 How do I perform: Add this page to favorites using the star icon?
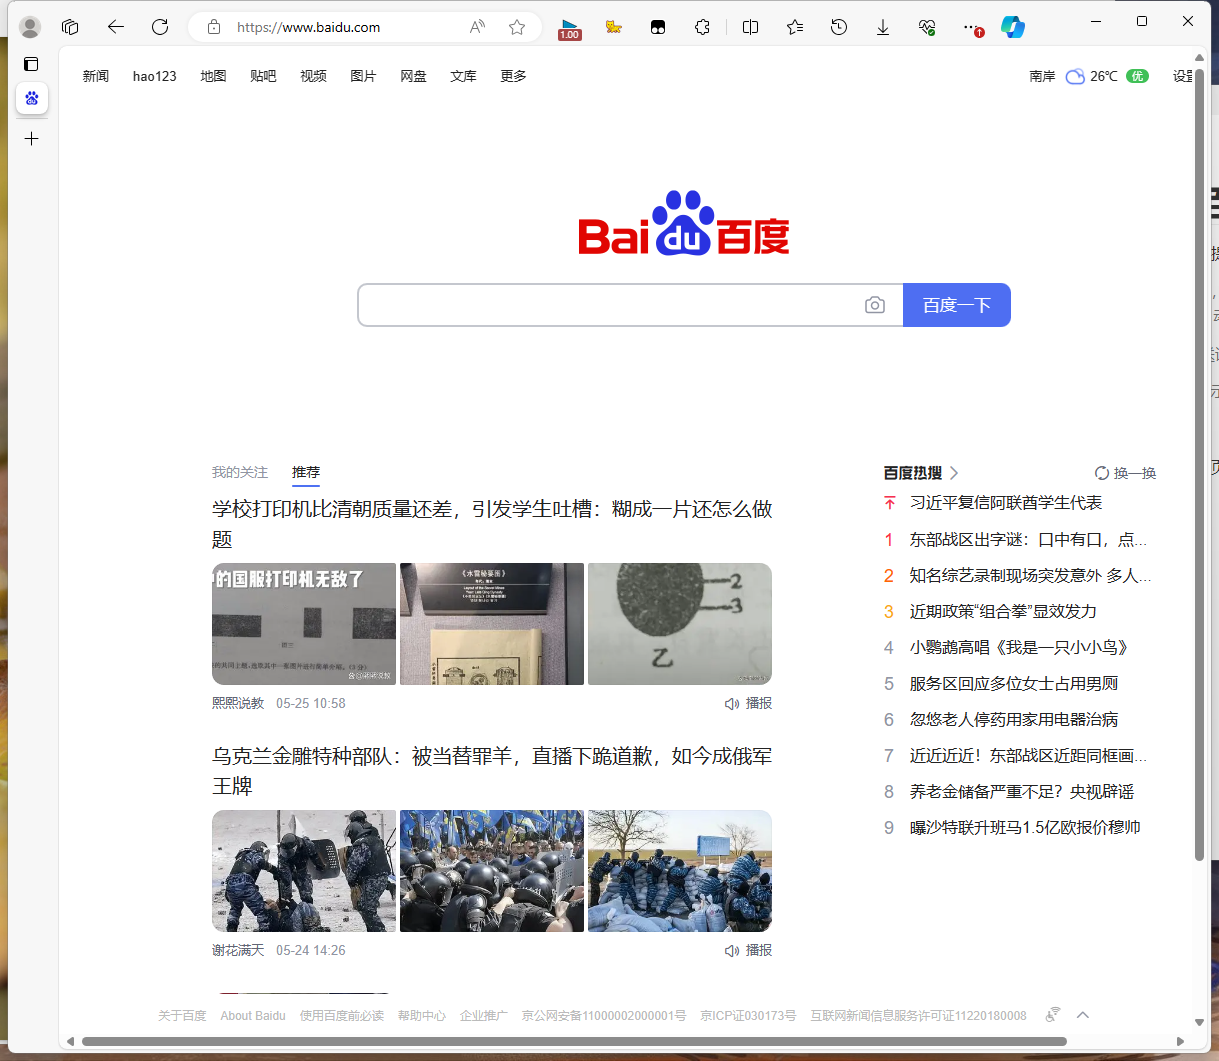517,27
